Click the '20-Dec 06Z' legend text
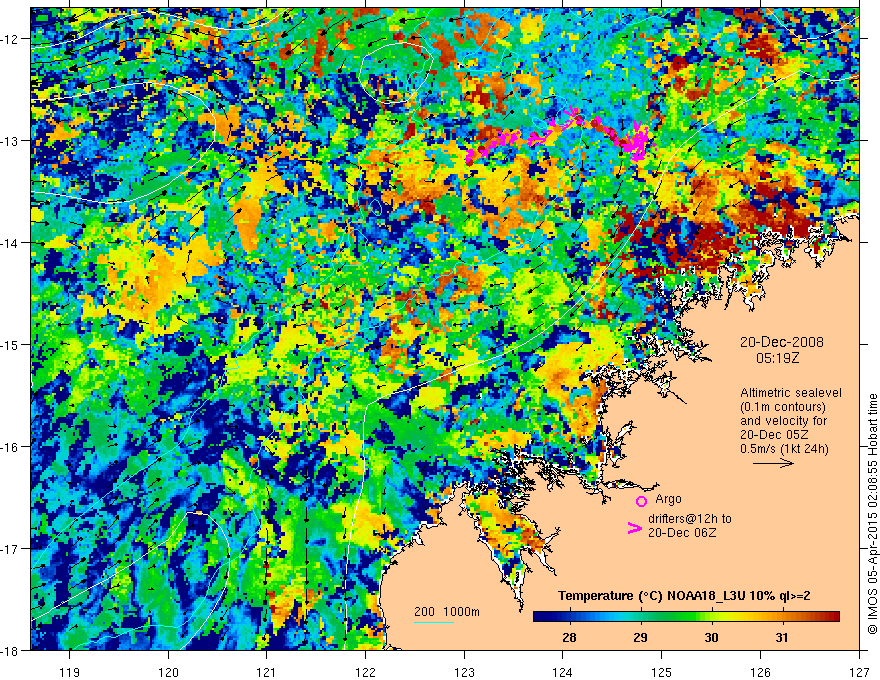Image resolution: width=880 pixels, height=680 pixels. click(x=682, y=533)
